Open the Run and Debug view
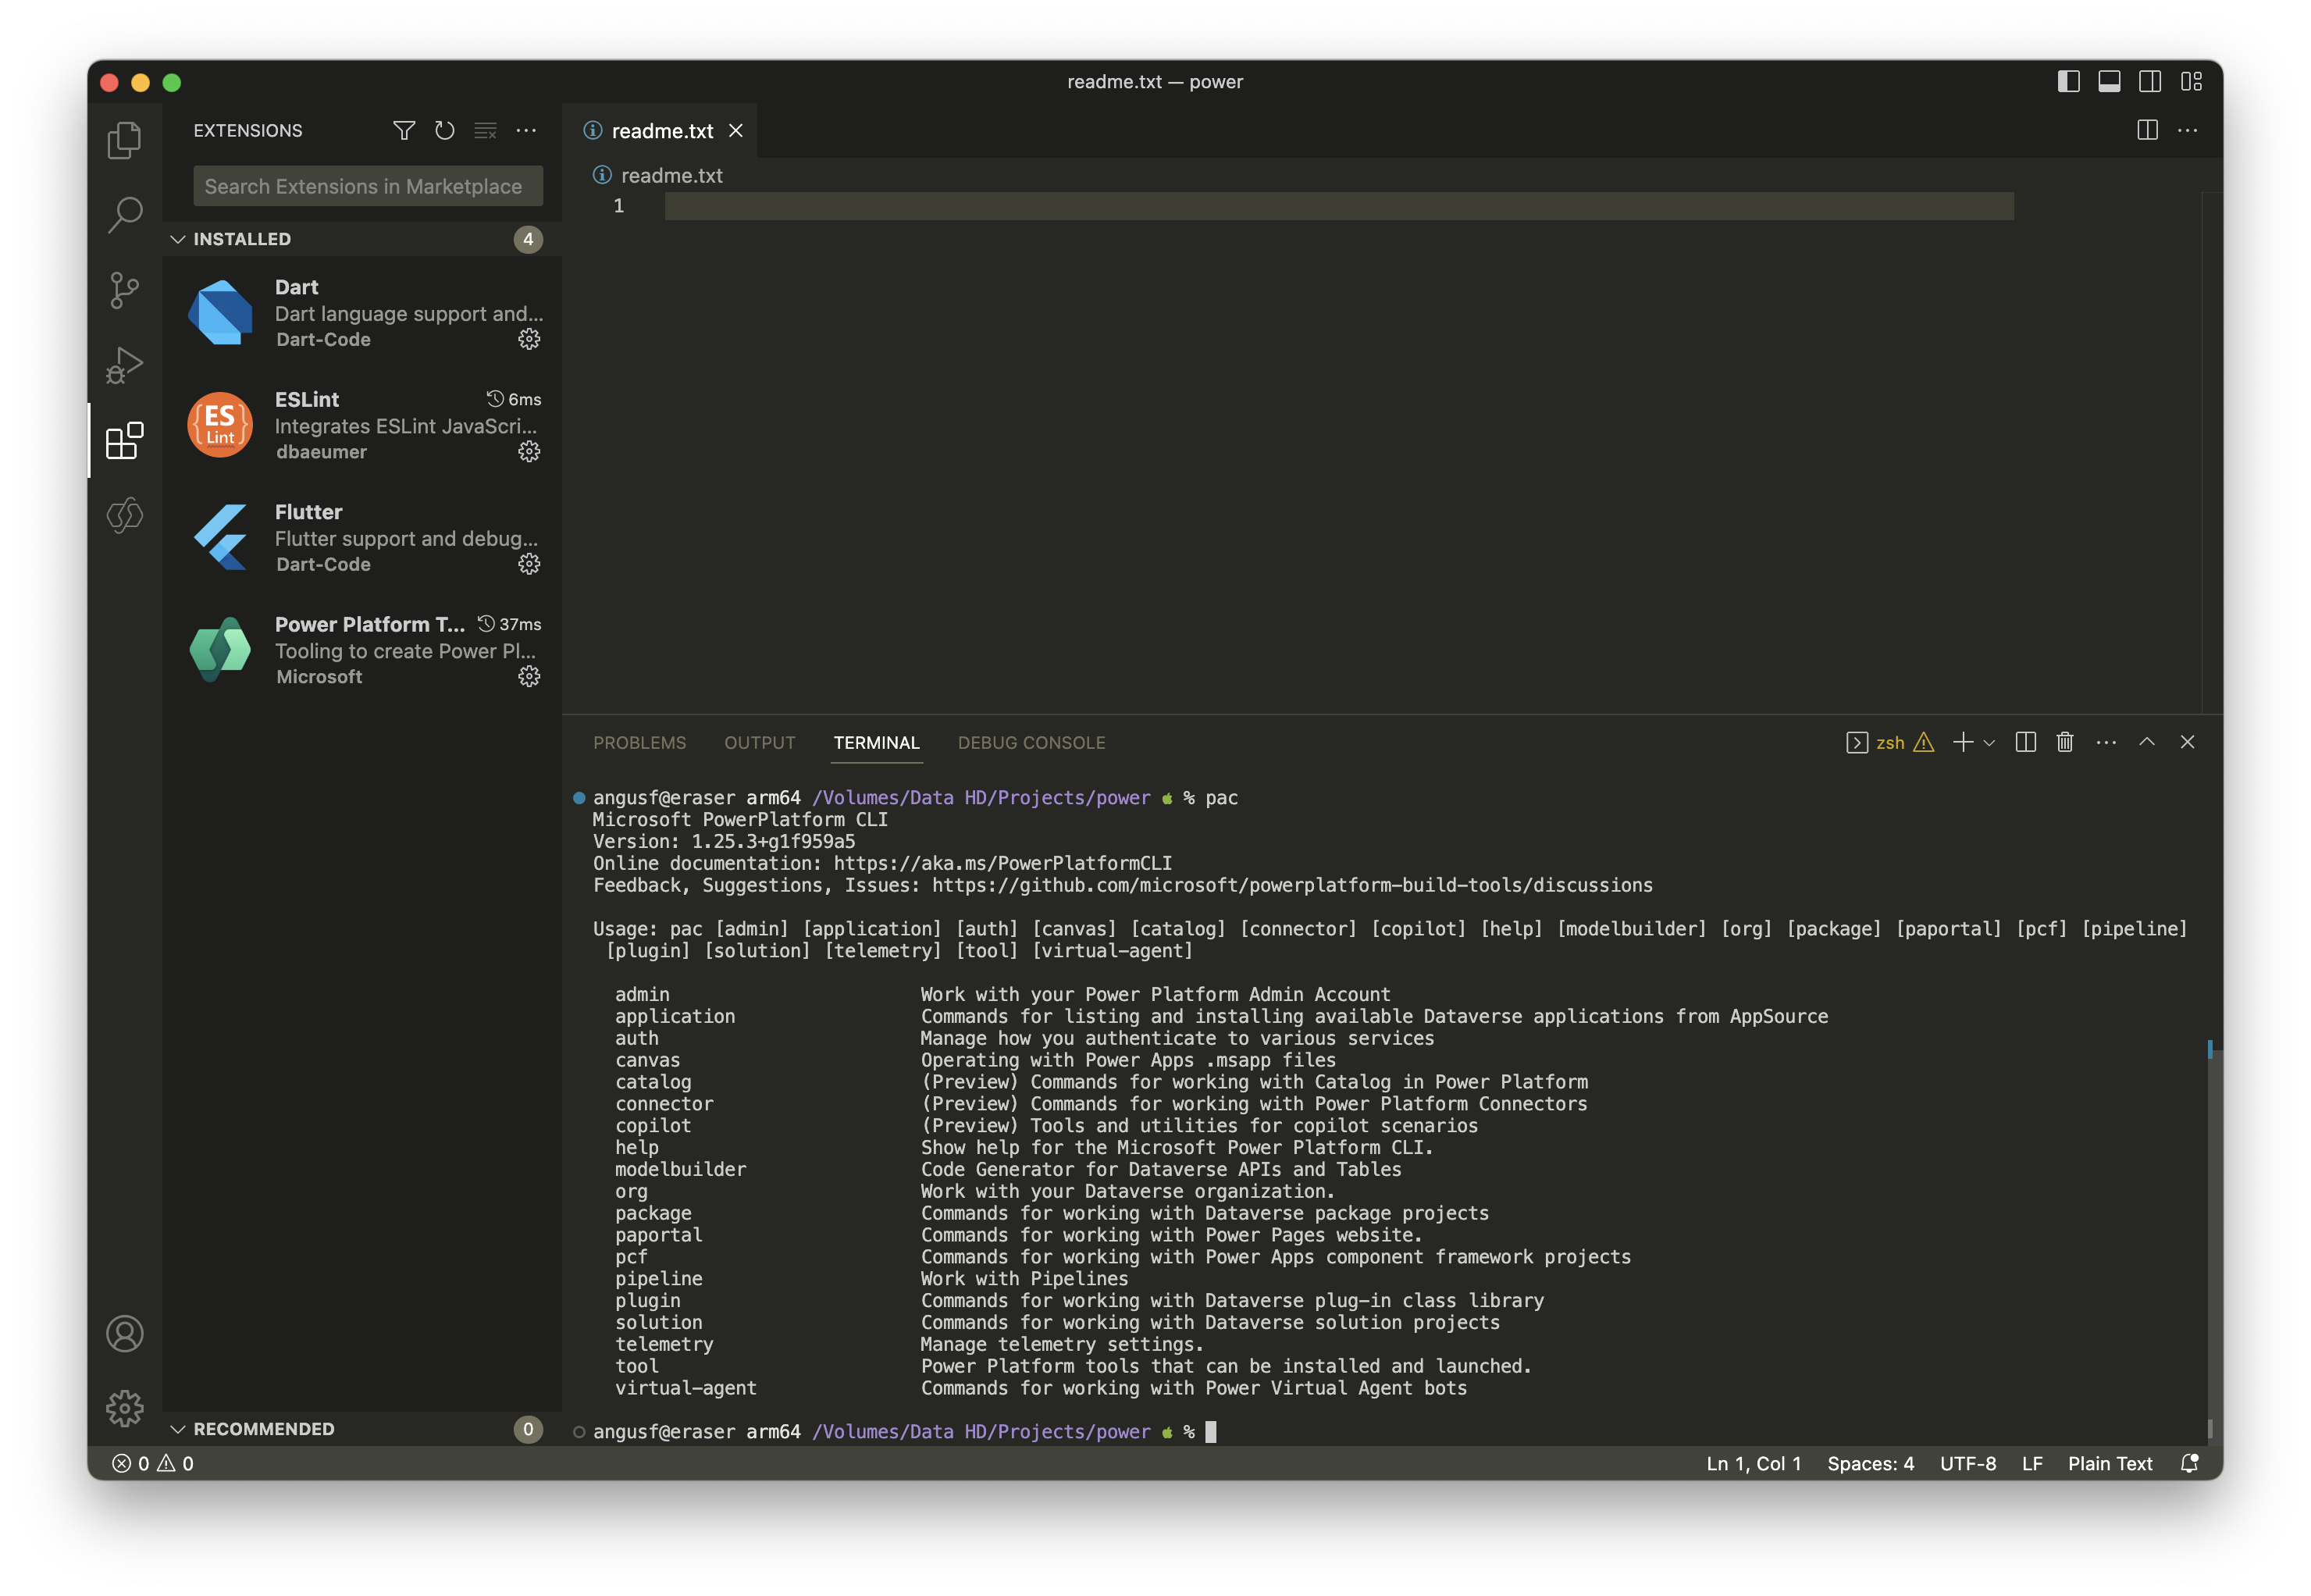 [x=124, y=364]
